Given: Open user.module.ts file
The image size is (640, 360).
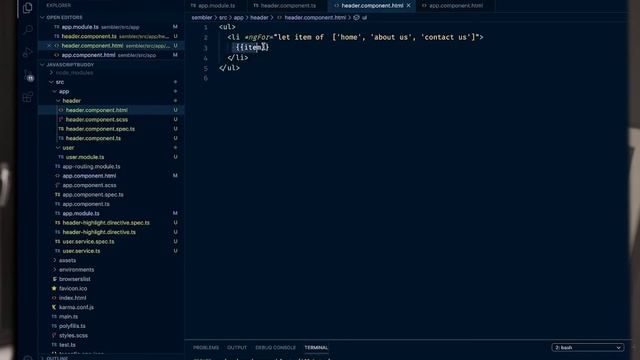Looking at the screenshot, I should click(x=85, y=157).
